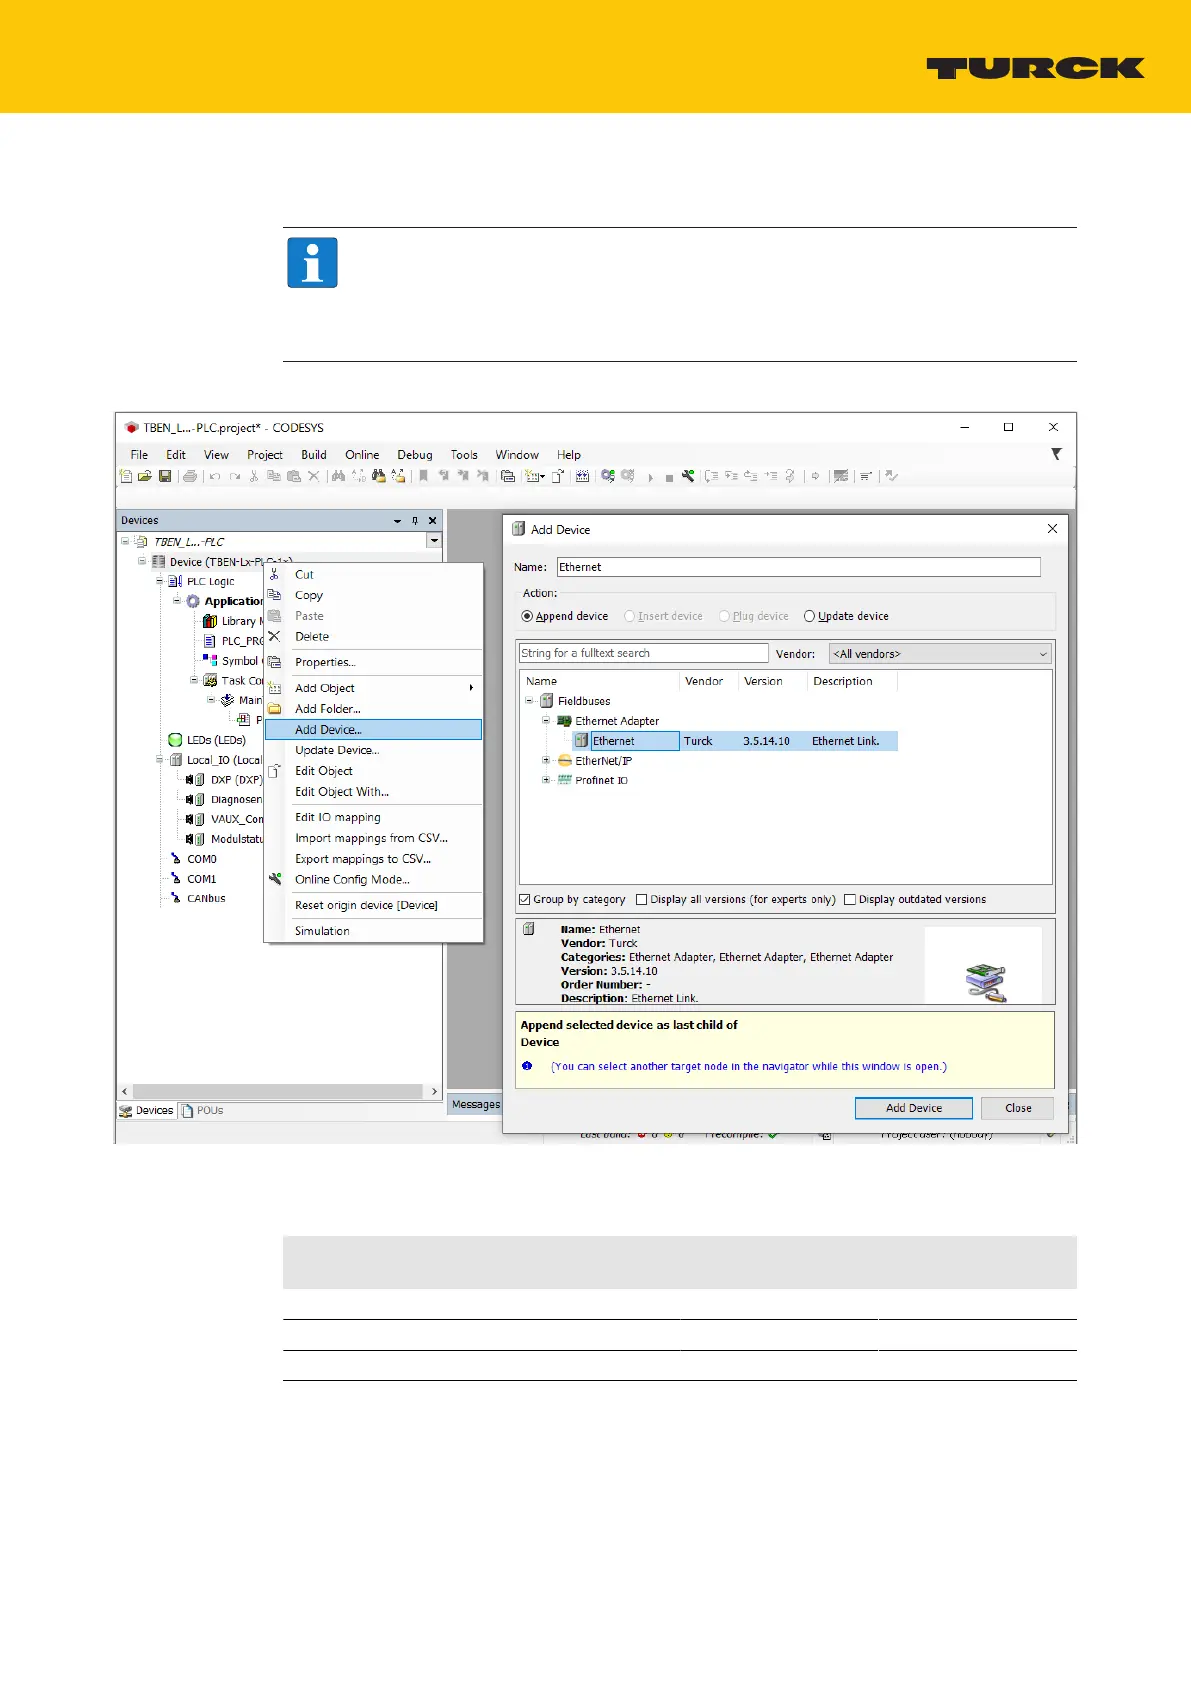Screen dimensions: 1191x1684
Task: Click the Fieldbuses category icon
Action: coord(547,701)
